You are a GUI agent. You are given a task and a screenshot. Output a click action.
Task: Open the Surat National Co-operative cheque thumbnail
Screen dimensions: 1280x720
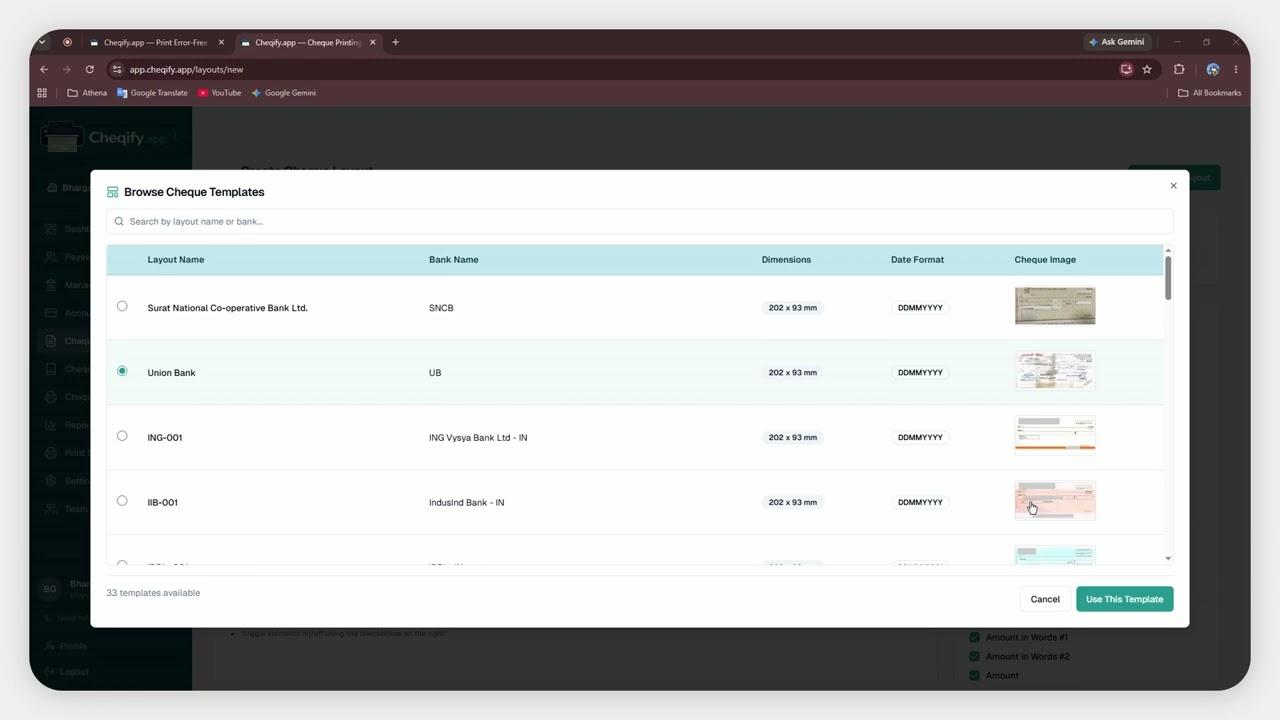point(1055,306)
